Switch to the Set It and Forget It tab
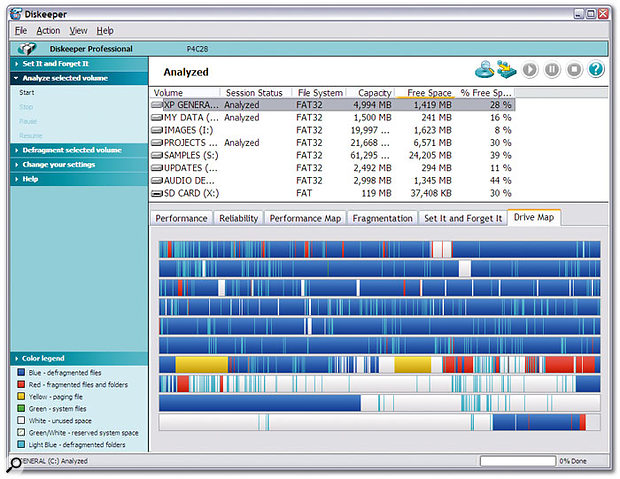The image size is (620, 479). 463,218
